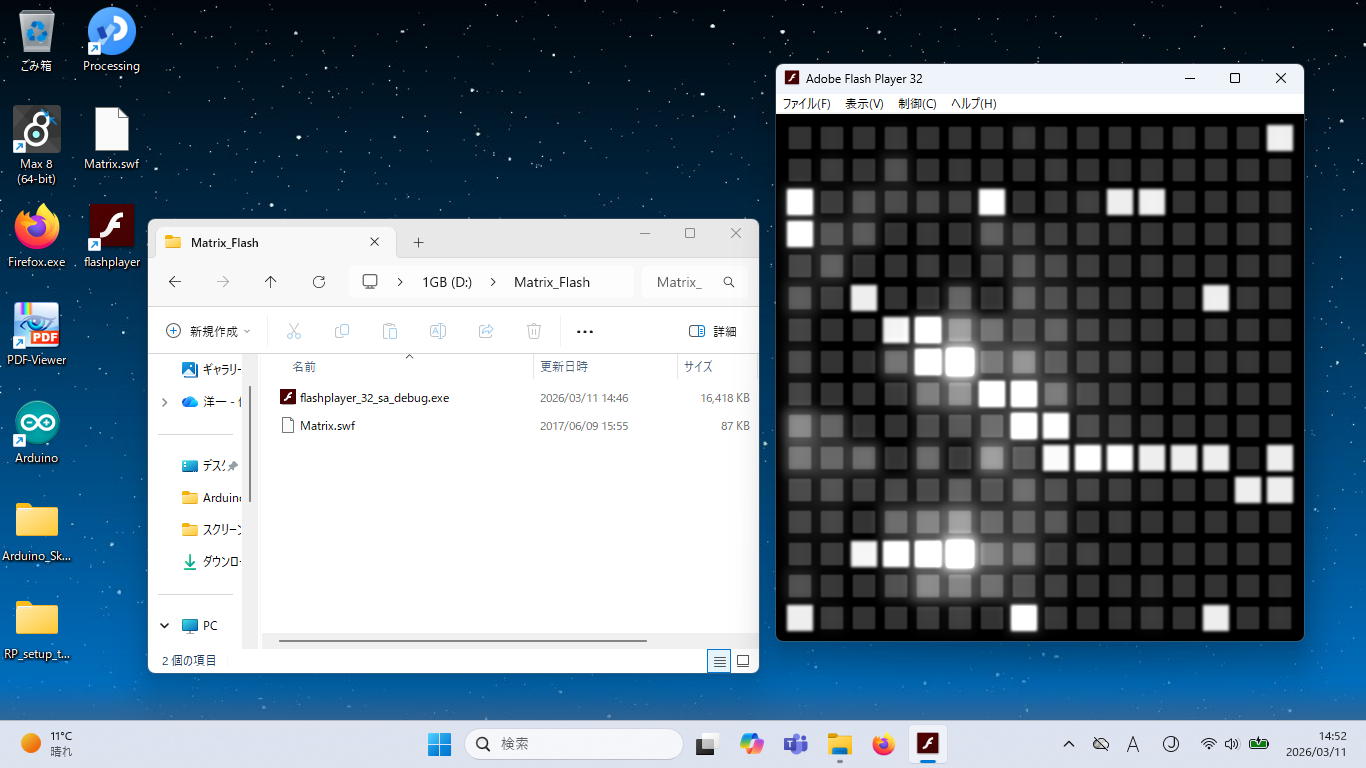
Task: Click the Flash Player taskbar icon
Action: [x=927, y=744]
